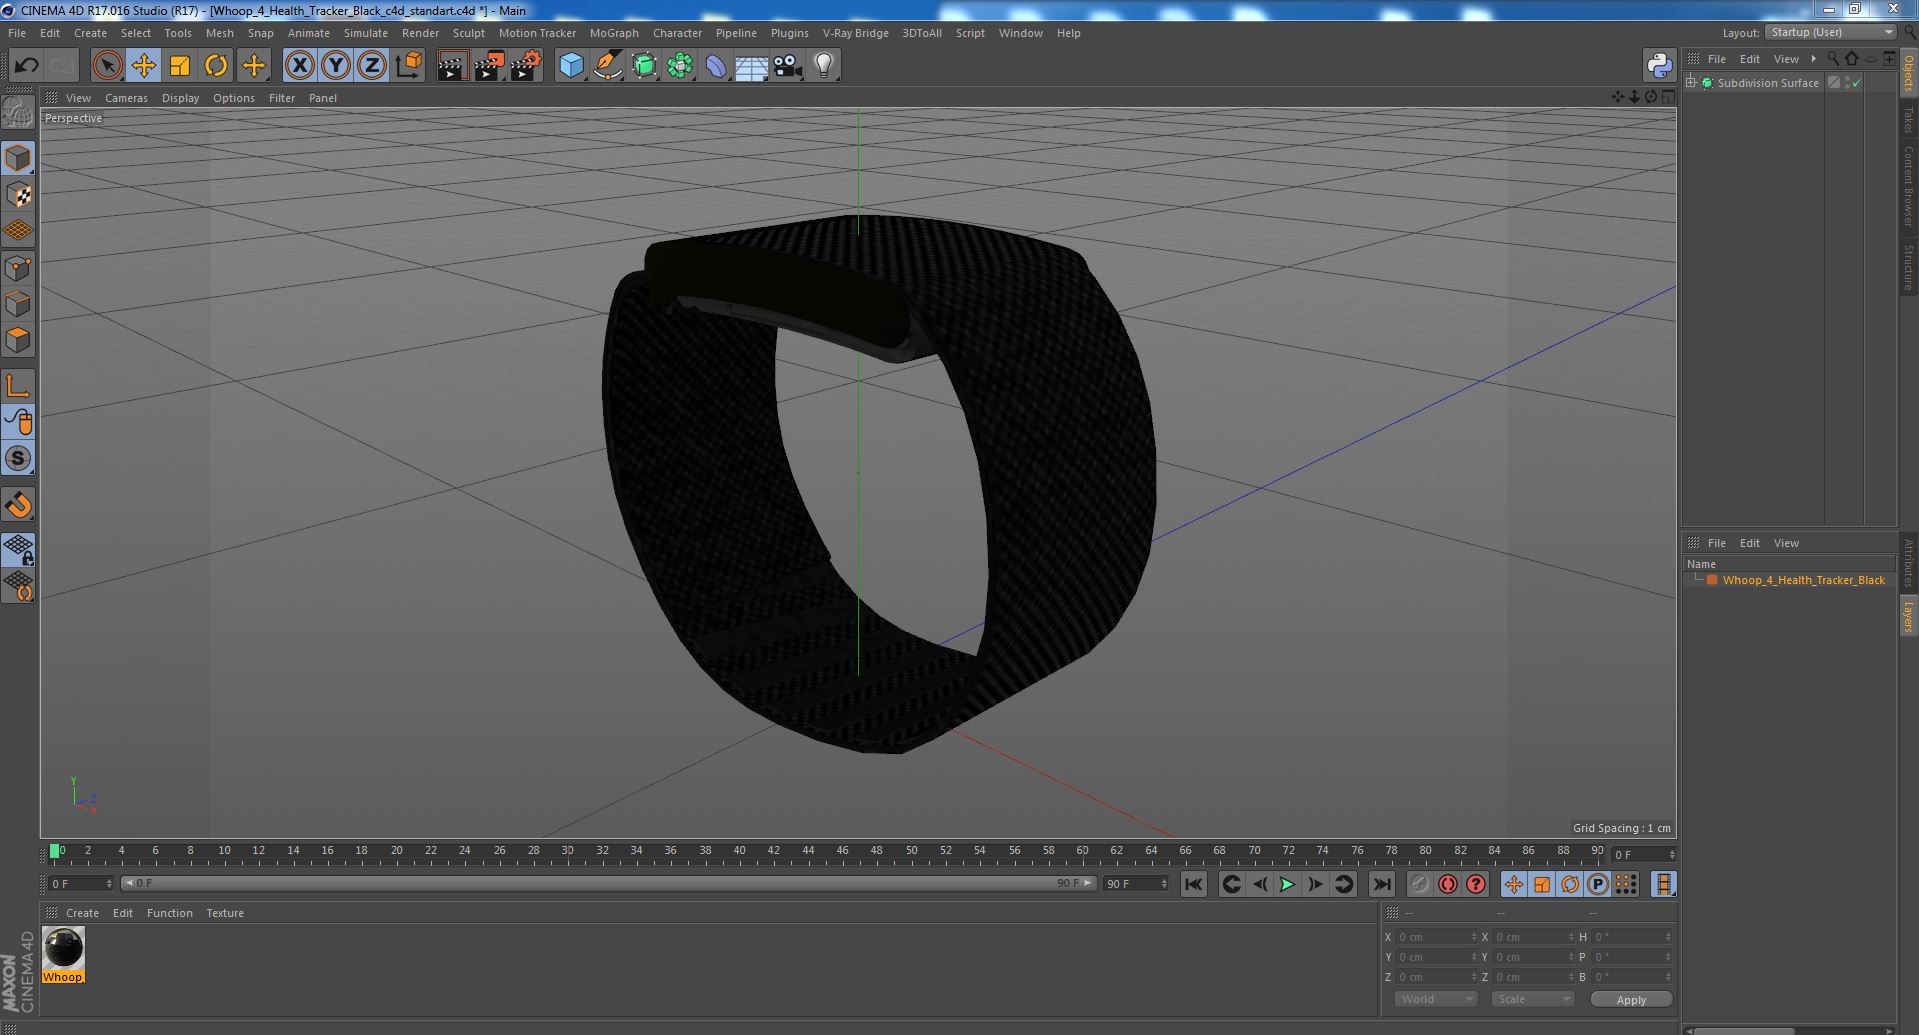
Task: Adjust the end frame 90 F stepper
Action: point(1164,884)
